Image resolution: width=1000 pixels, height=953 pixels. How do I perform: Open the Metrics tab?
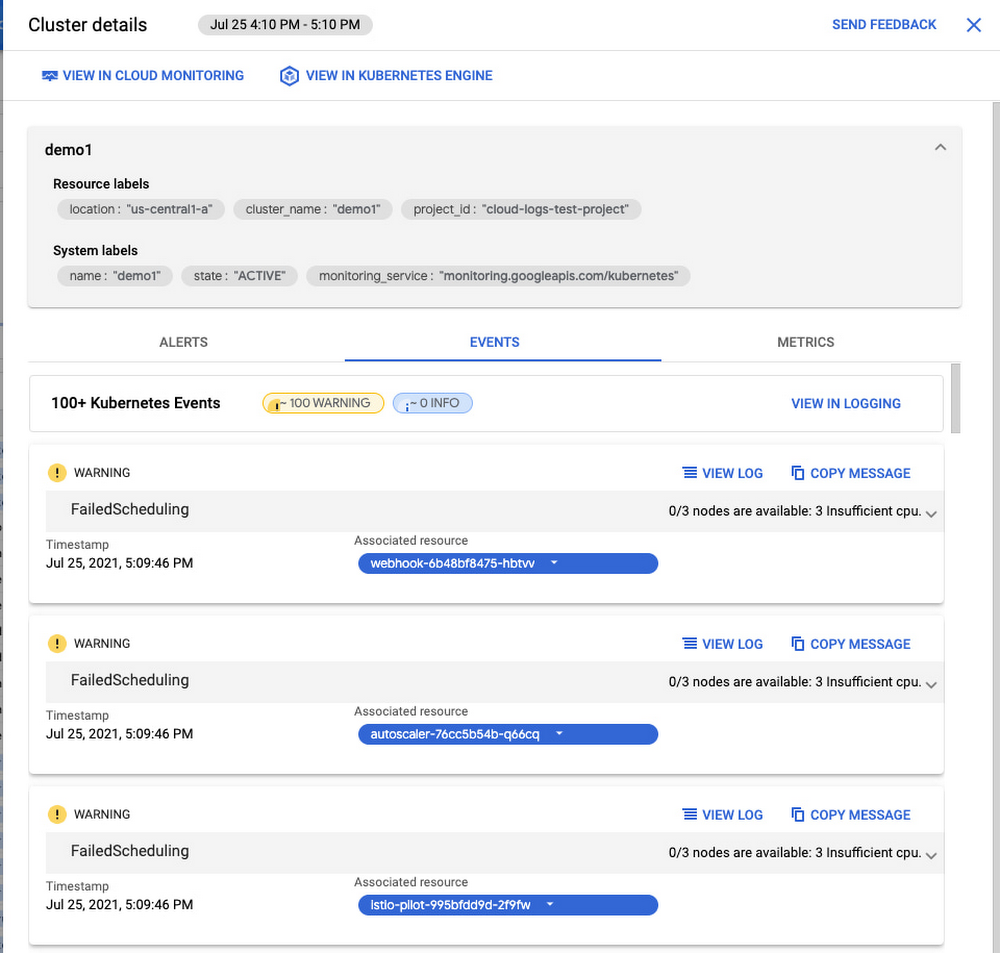coord(805,342)
